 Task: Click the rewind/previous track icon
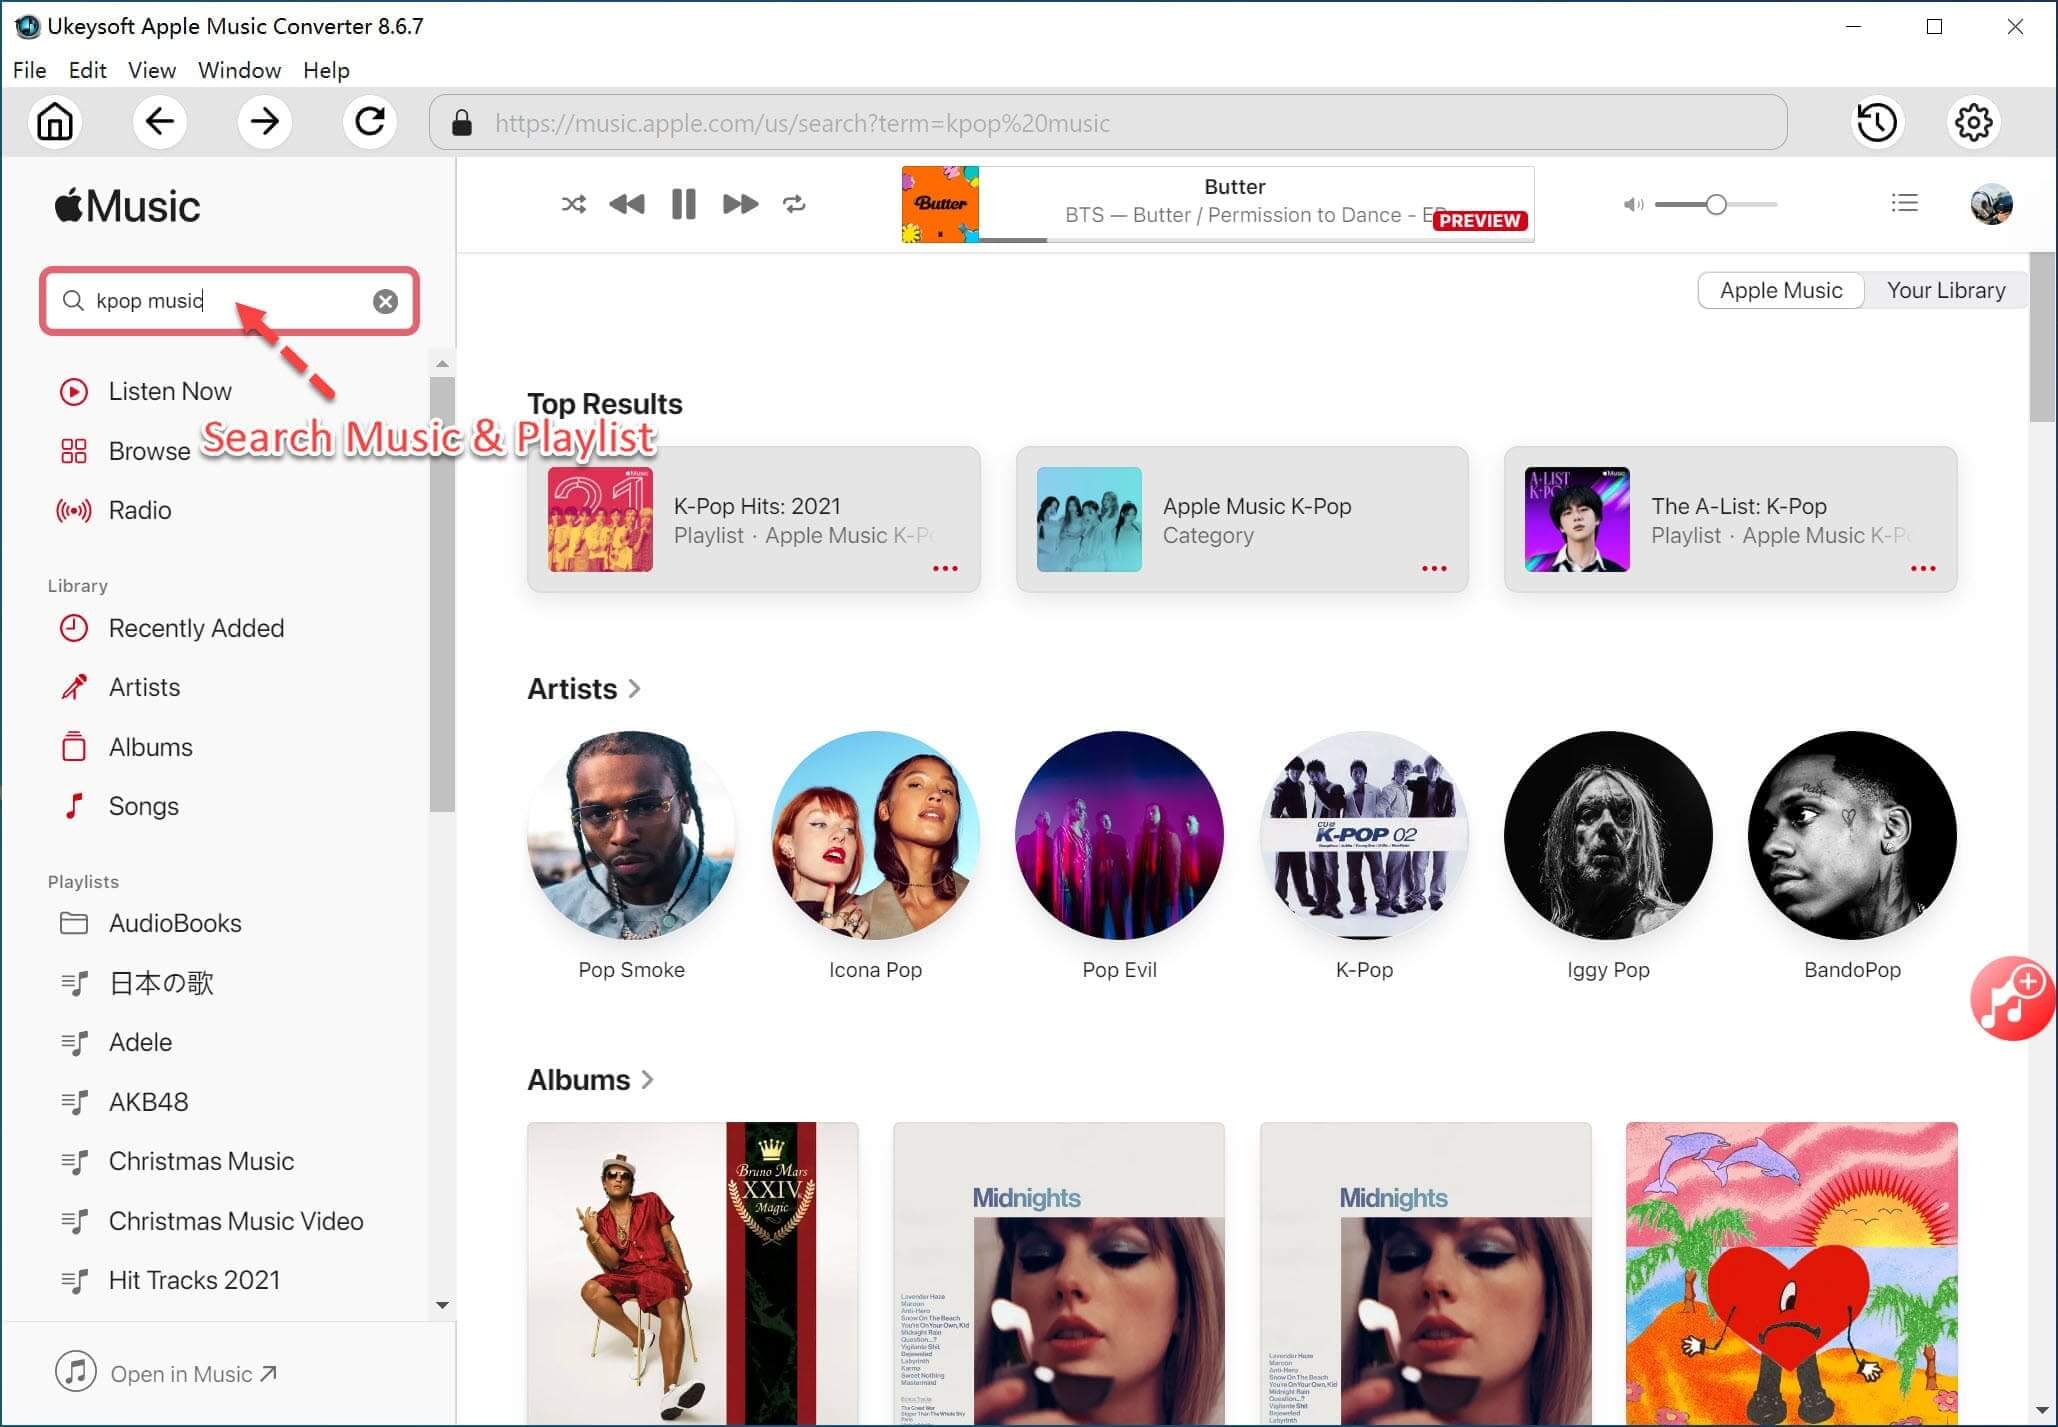(x=626, y=203)
